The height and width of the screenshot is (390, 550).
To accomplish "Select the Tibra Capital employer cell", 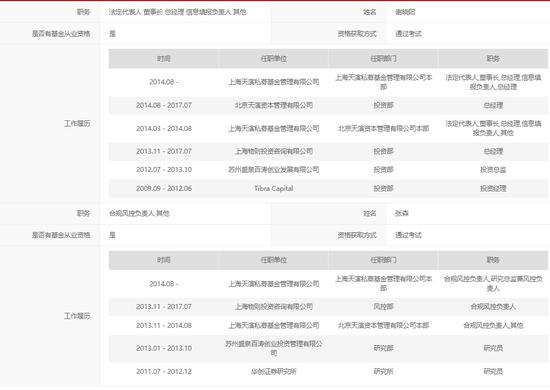I will coord(274,188).
